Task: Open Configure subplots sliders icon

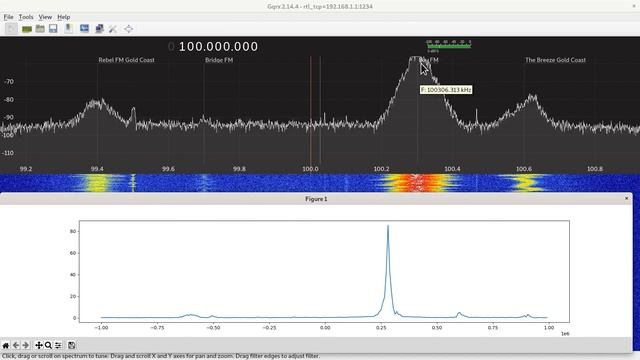Action: [58, 345]
